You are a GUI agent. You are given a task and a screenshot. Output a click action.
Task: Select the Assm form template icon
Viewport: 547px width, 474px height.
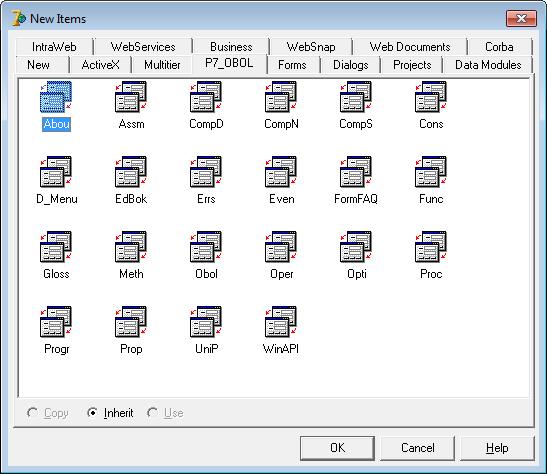pyautogui.click(x=131, y=97)
